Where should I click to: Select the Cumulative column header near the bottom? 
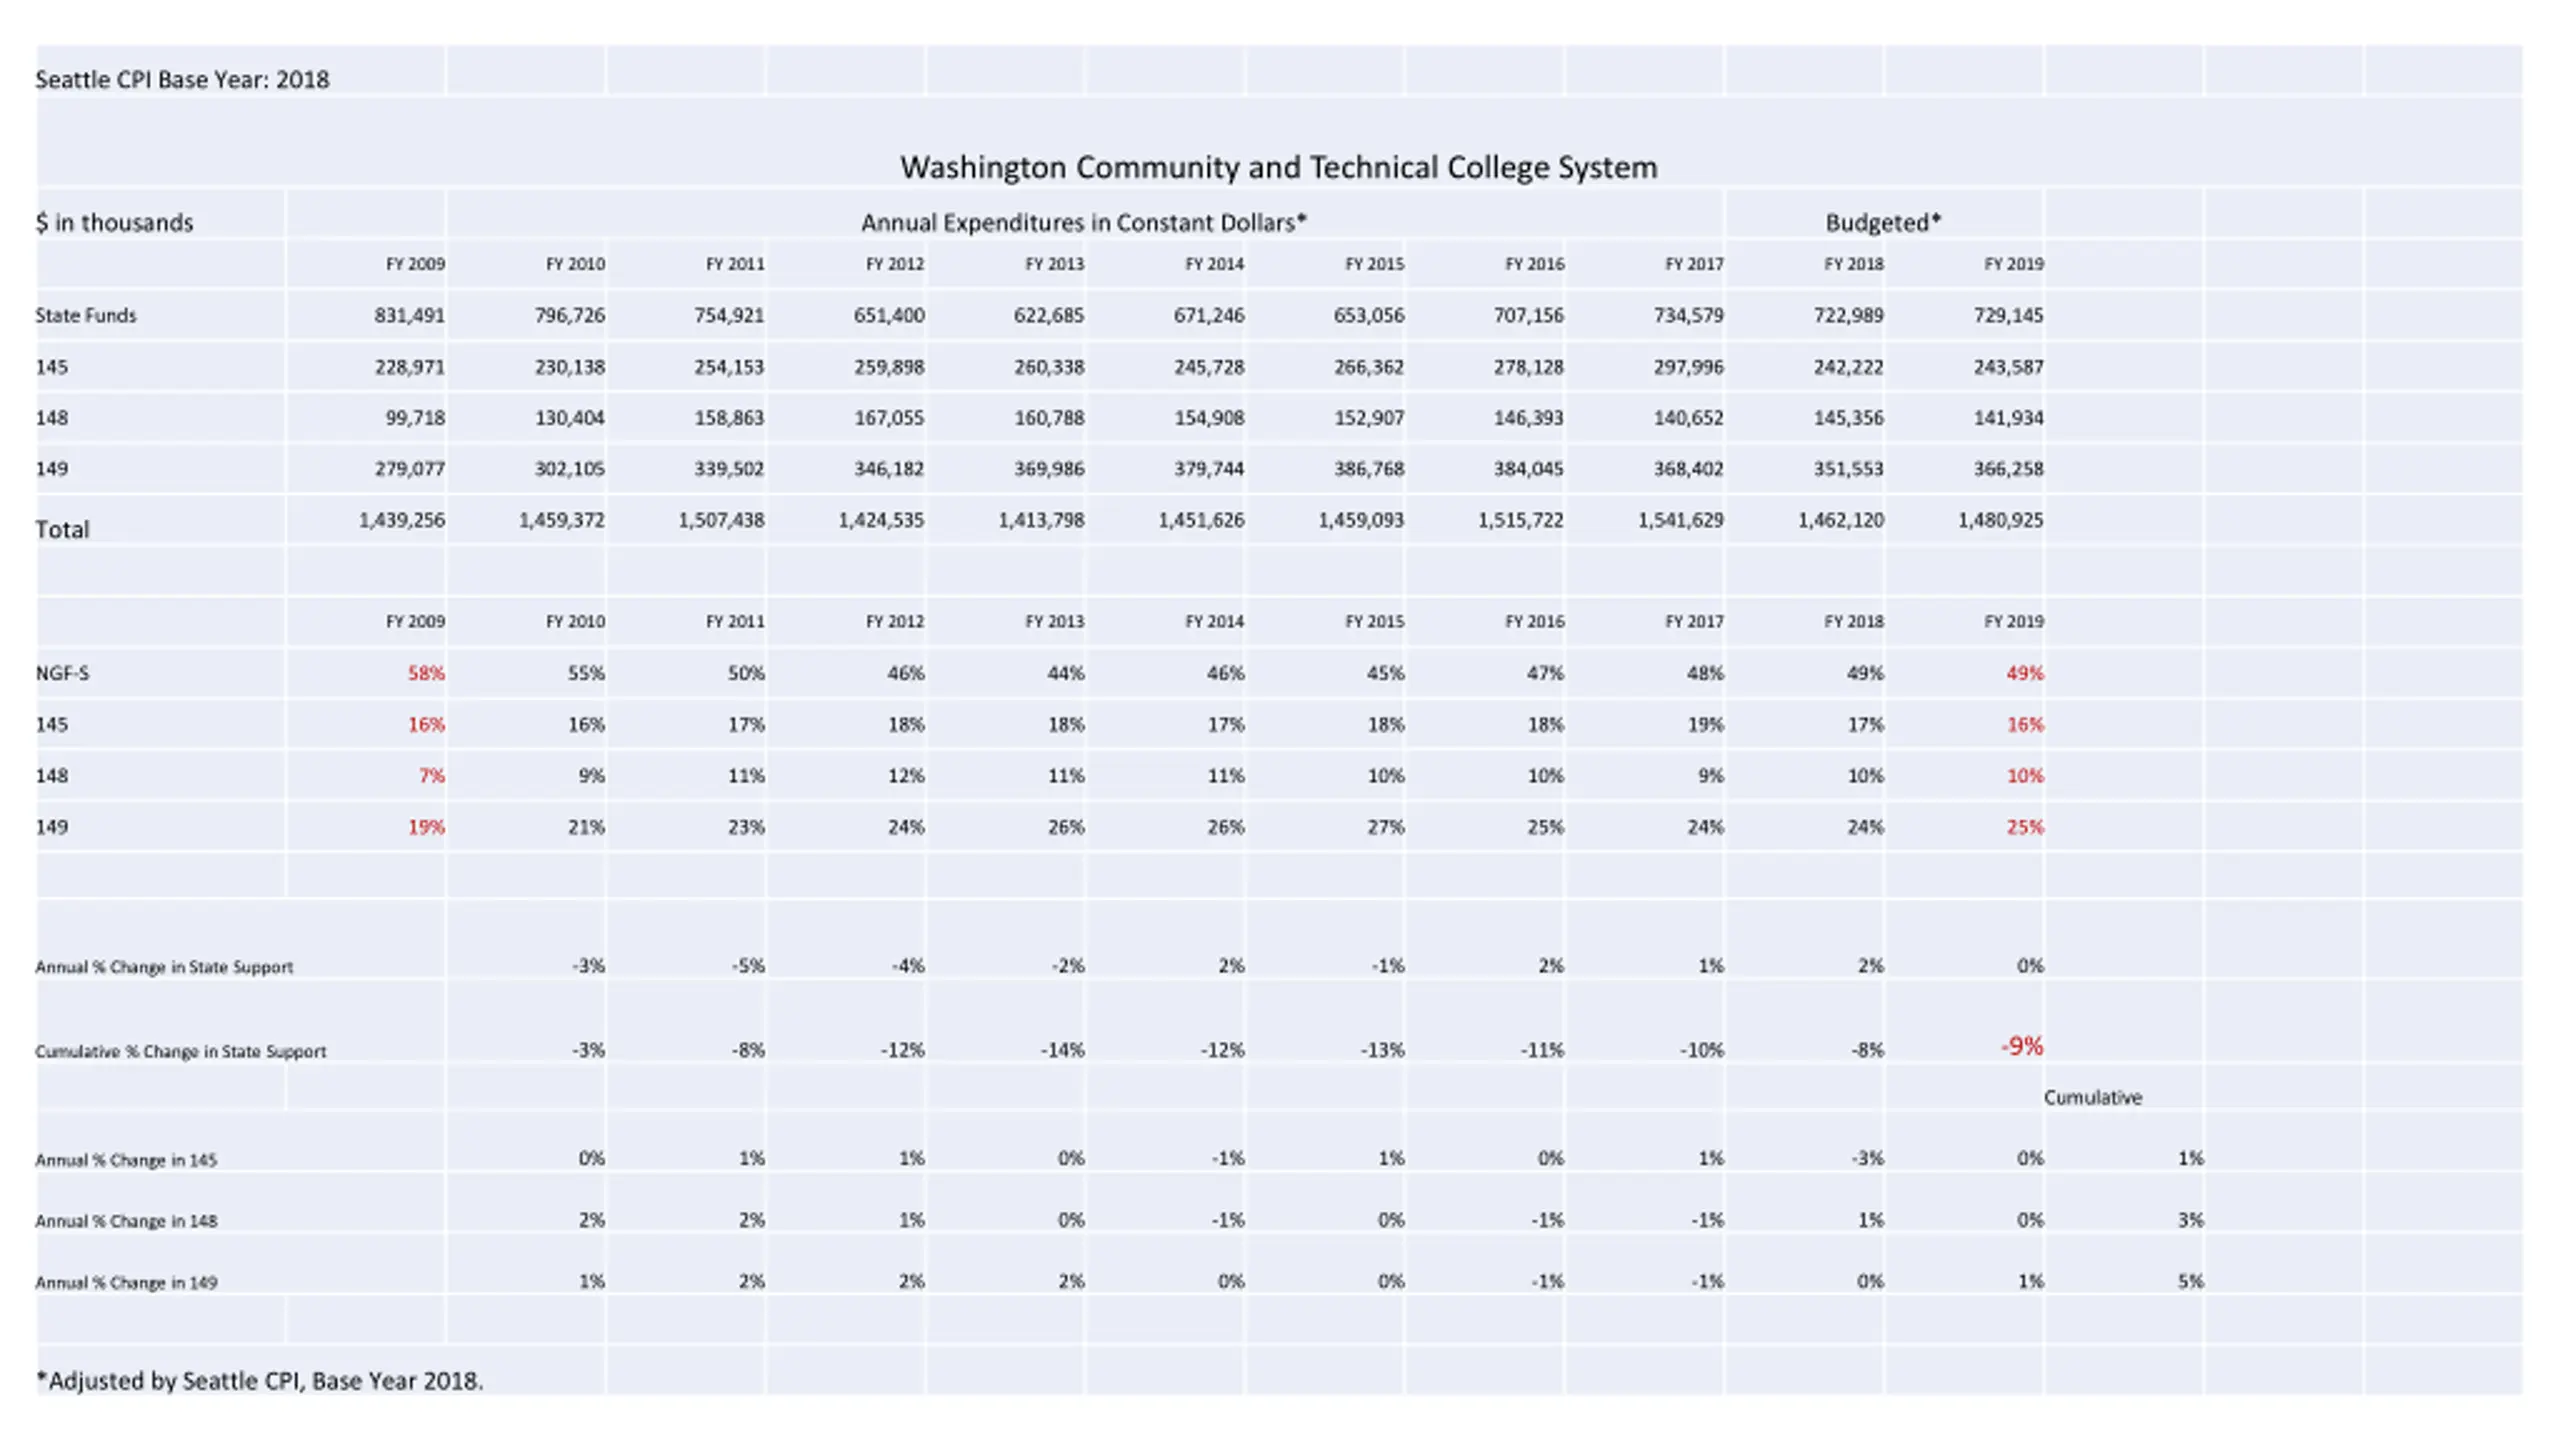pyautogui.click(x=2093, y=1097)
